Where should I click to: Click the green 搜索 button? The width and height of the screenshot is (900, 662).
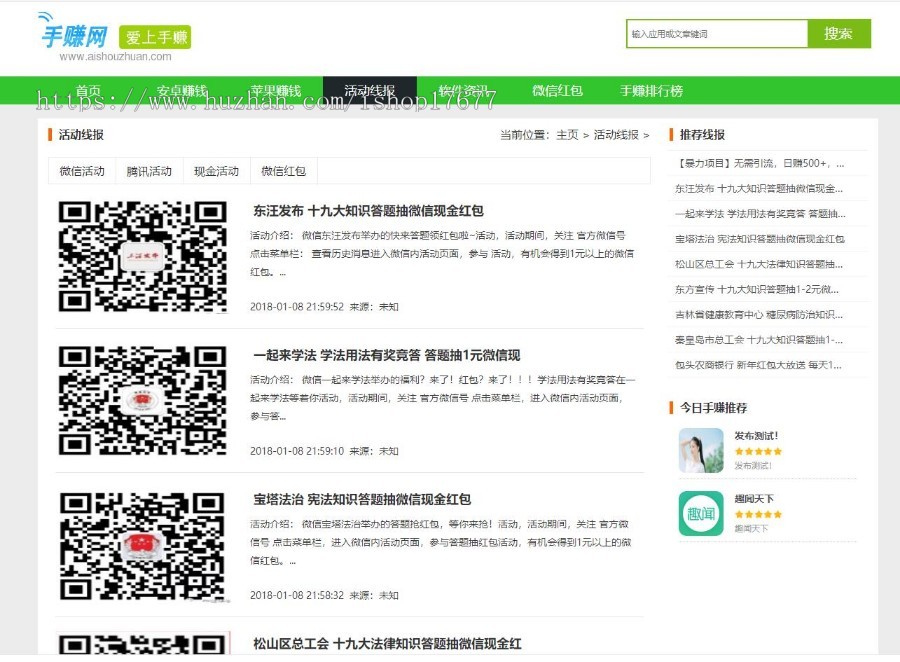(839, 34)
